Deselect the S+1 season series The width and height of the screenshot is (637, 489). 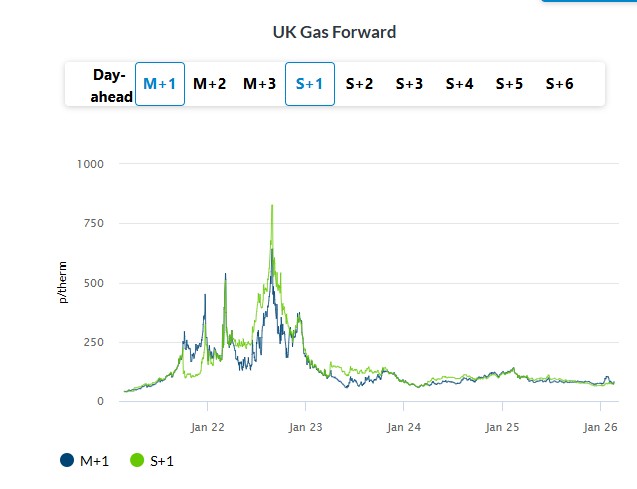pos(310,84)
